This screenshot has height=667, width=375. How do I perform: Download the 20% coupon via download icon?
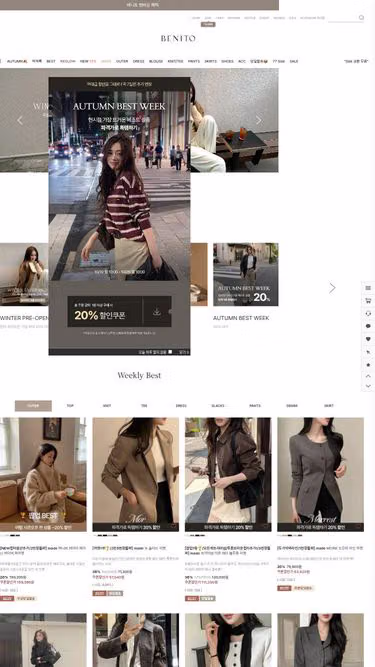157,312
